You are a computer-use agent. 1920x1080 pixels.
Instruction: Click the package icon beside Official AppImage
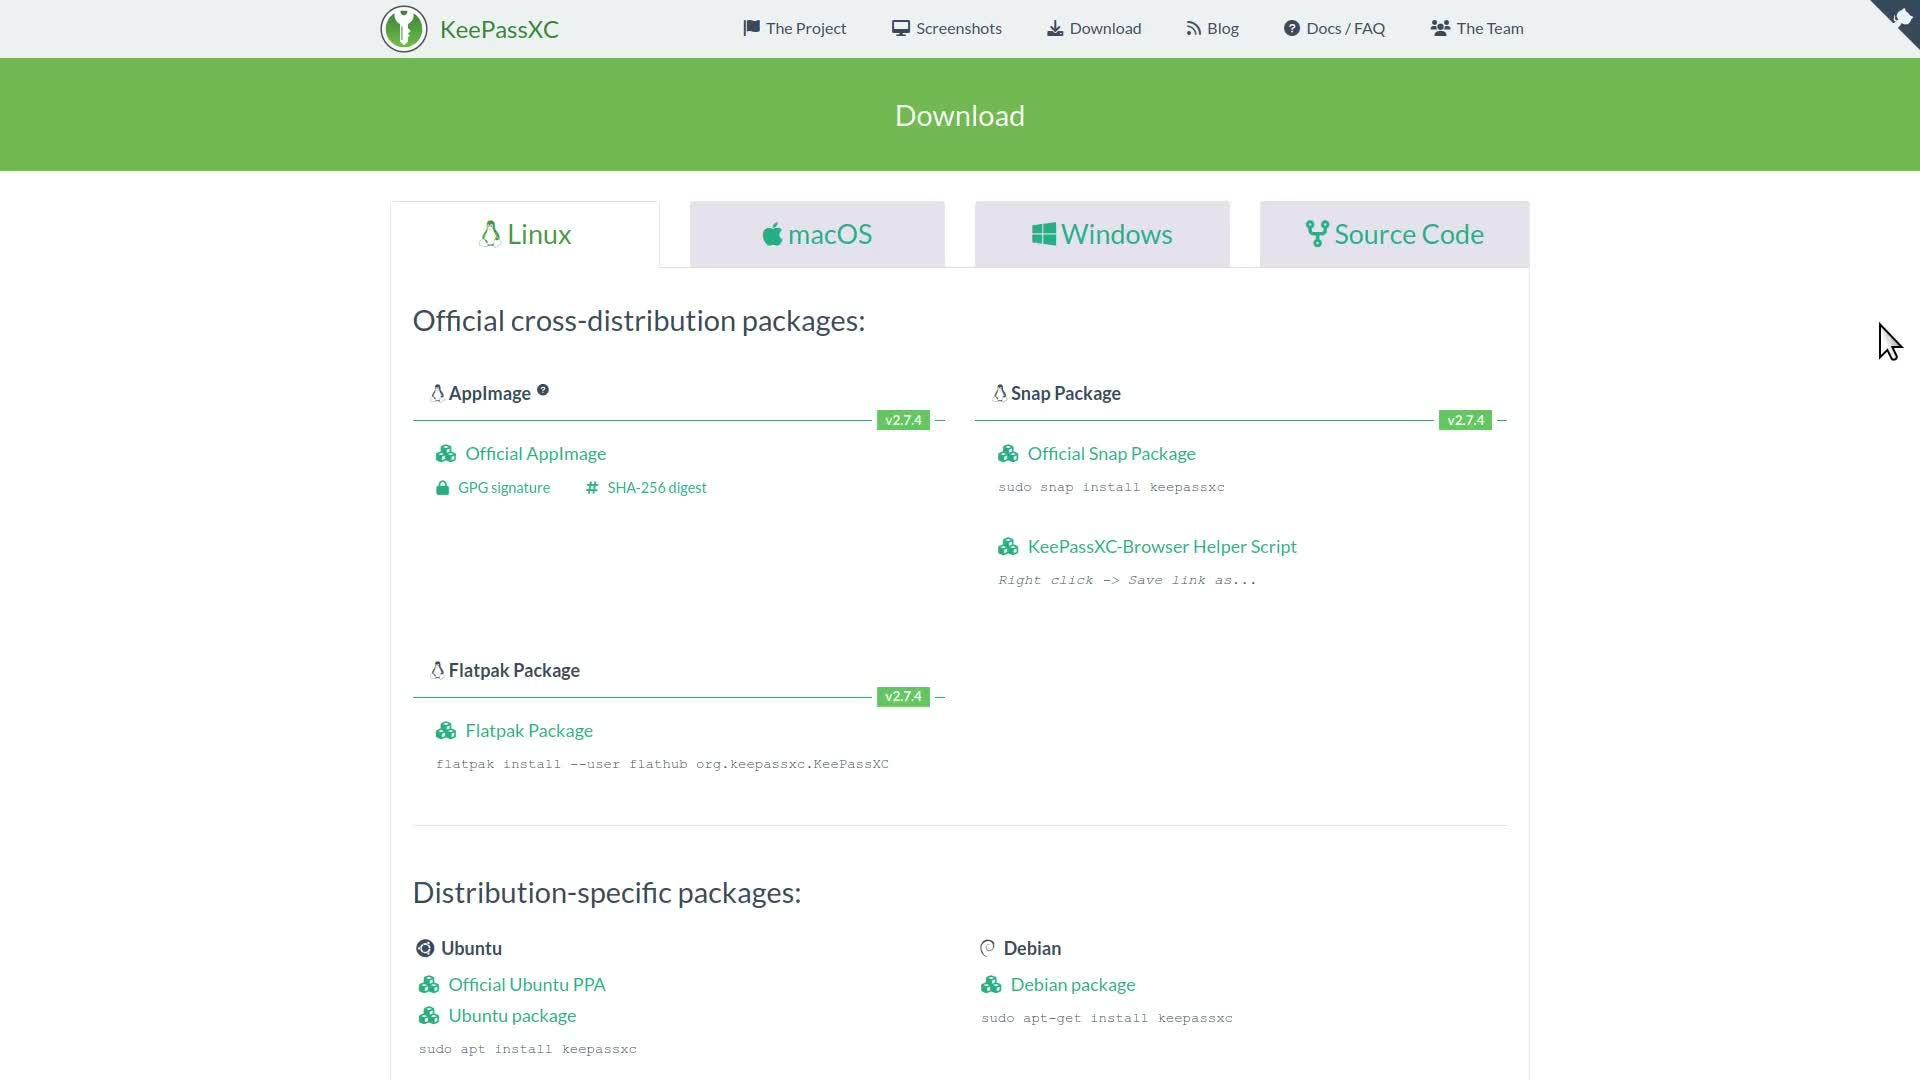tap(446, 454)
